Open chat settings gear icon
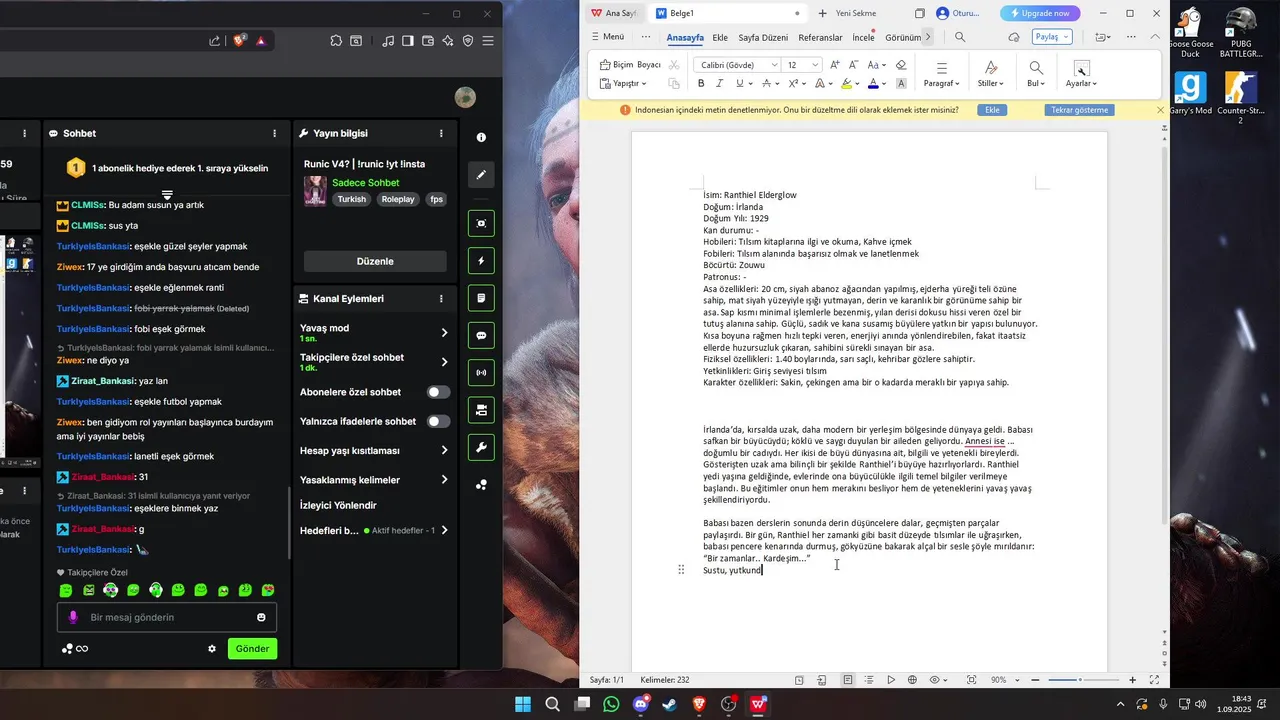 tap(212, 648)
